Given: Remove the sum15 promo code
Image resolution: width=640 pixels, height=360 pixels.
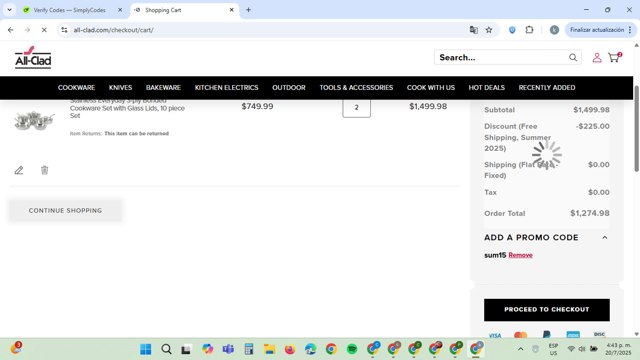Looking at the screenshot, I should 520,255.
